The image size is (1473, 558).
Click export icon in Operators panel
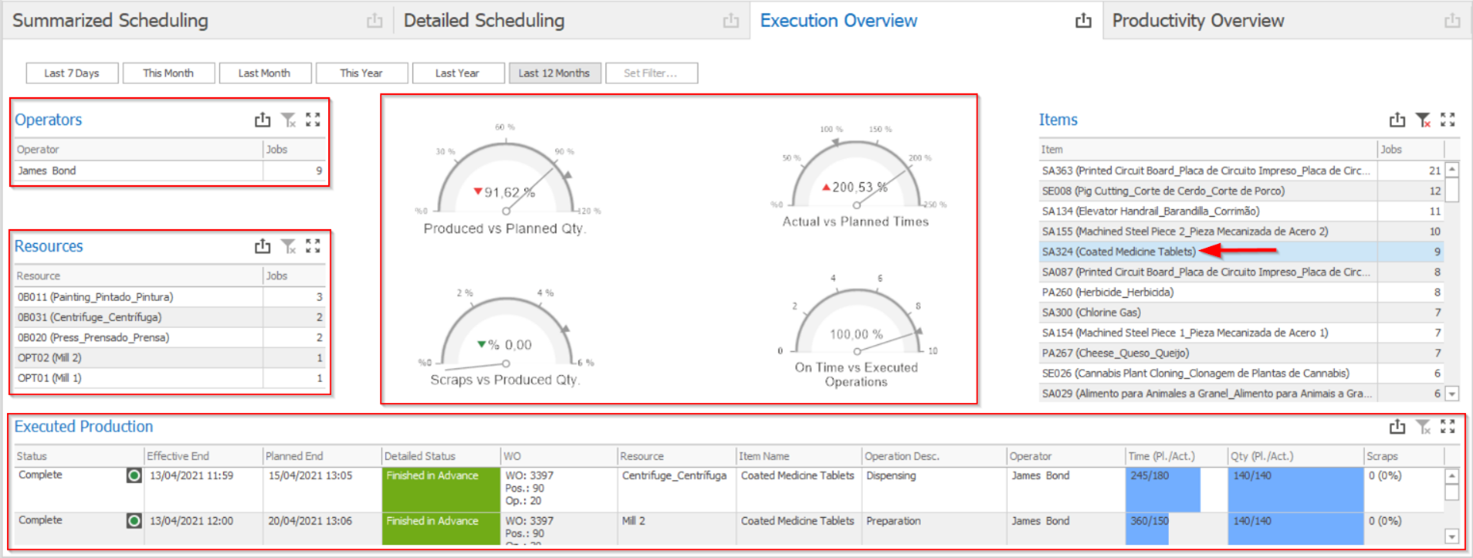click(x=262, y=120)
